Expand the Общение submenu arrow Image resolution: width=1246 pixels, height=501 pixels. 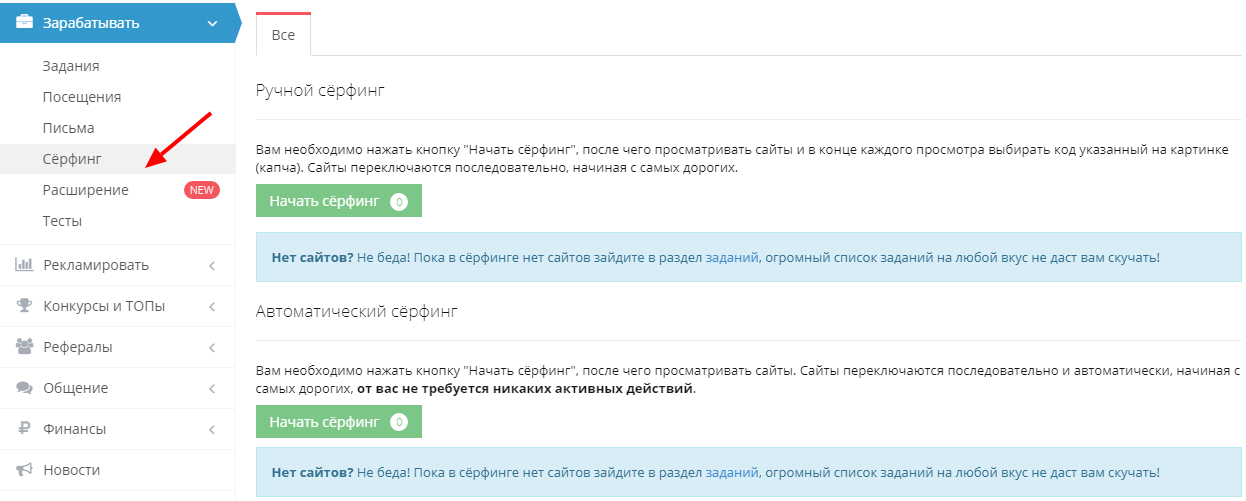[212, 388]
